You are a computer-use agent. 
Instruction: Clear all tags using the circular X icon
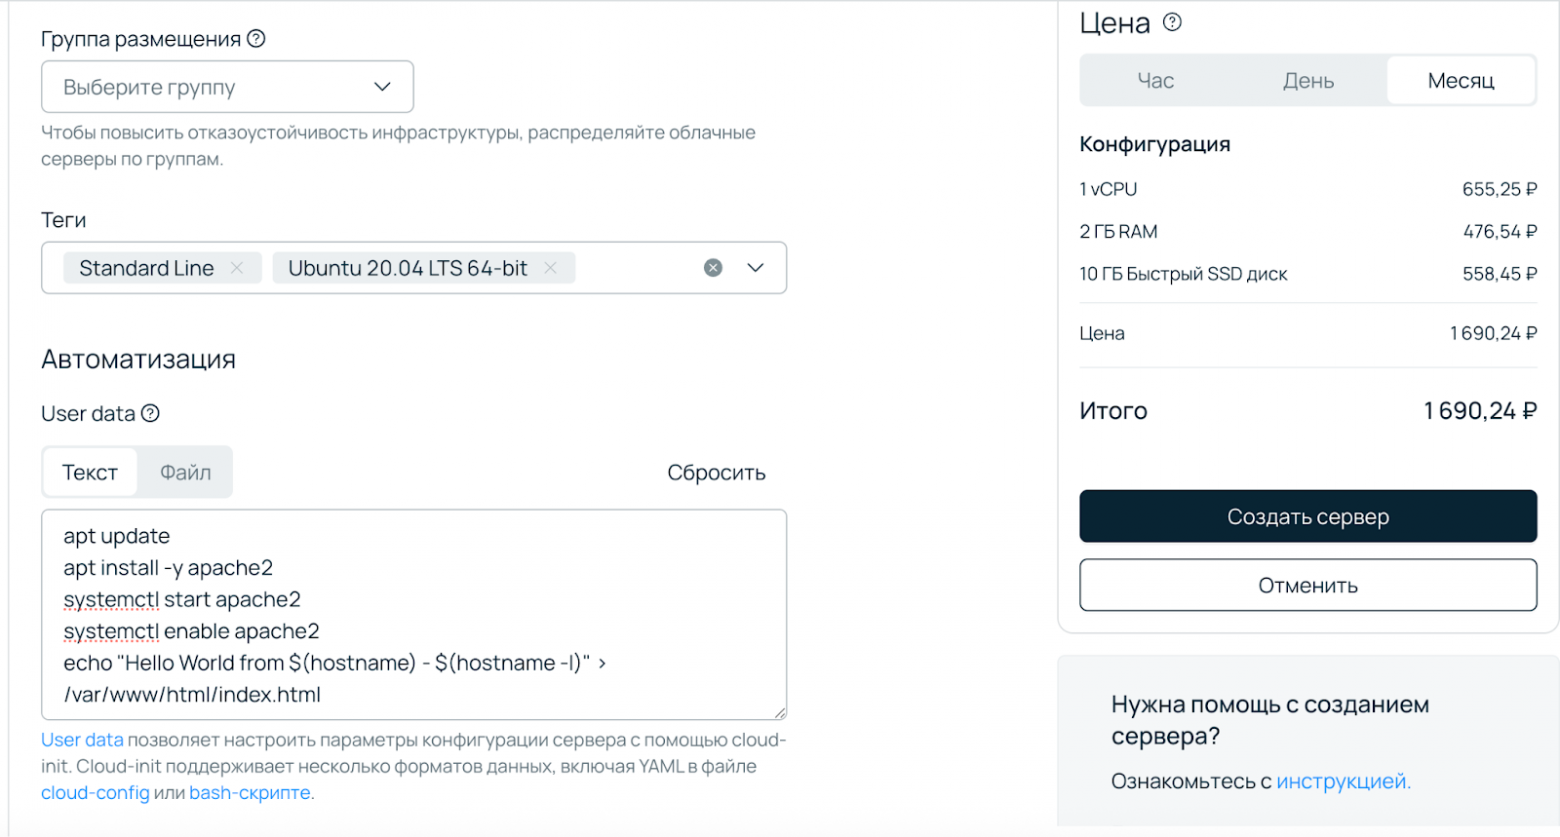coord(712,268)
